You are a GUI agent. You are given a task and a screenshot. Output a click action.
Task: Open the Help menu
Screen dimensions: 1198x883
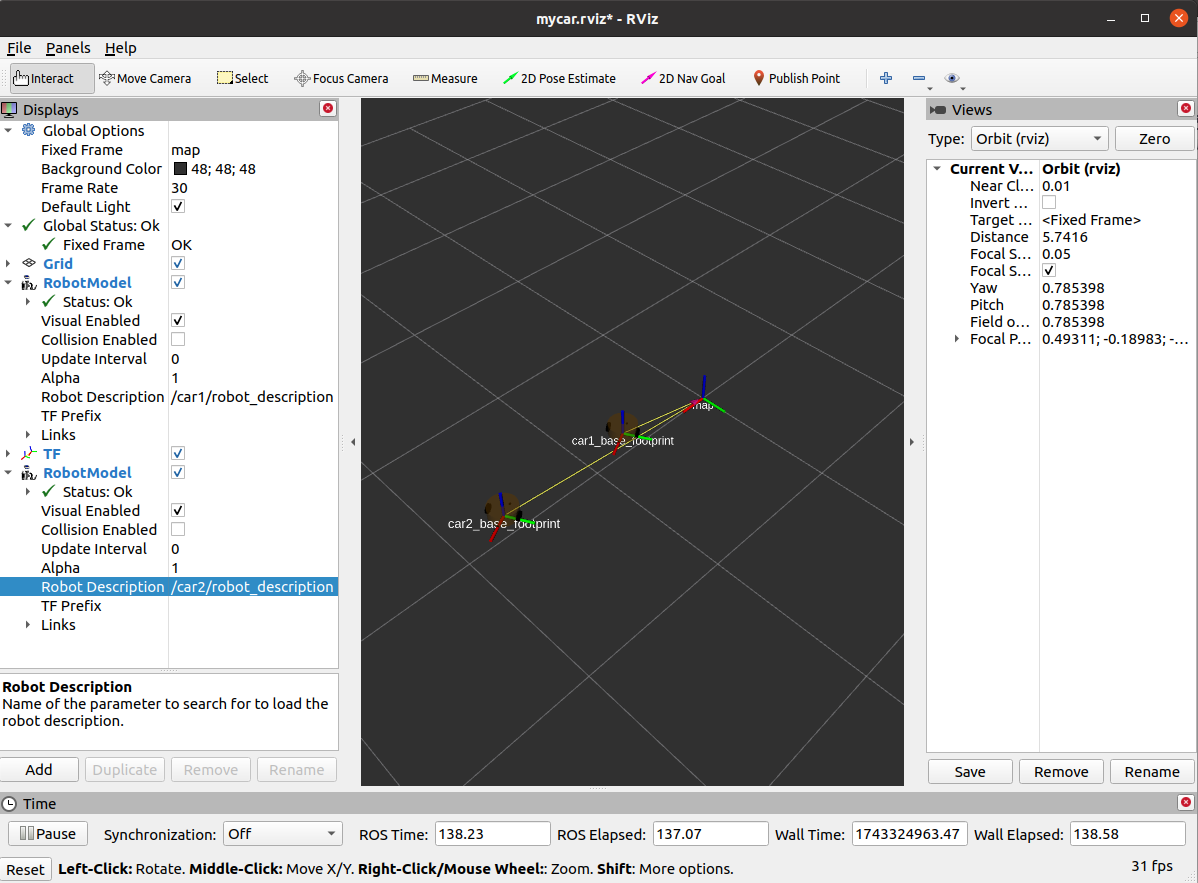[x=121, y=48]
